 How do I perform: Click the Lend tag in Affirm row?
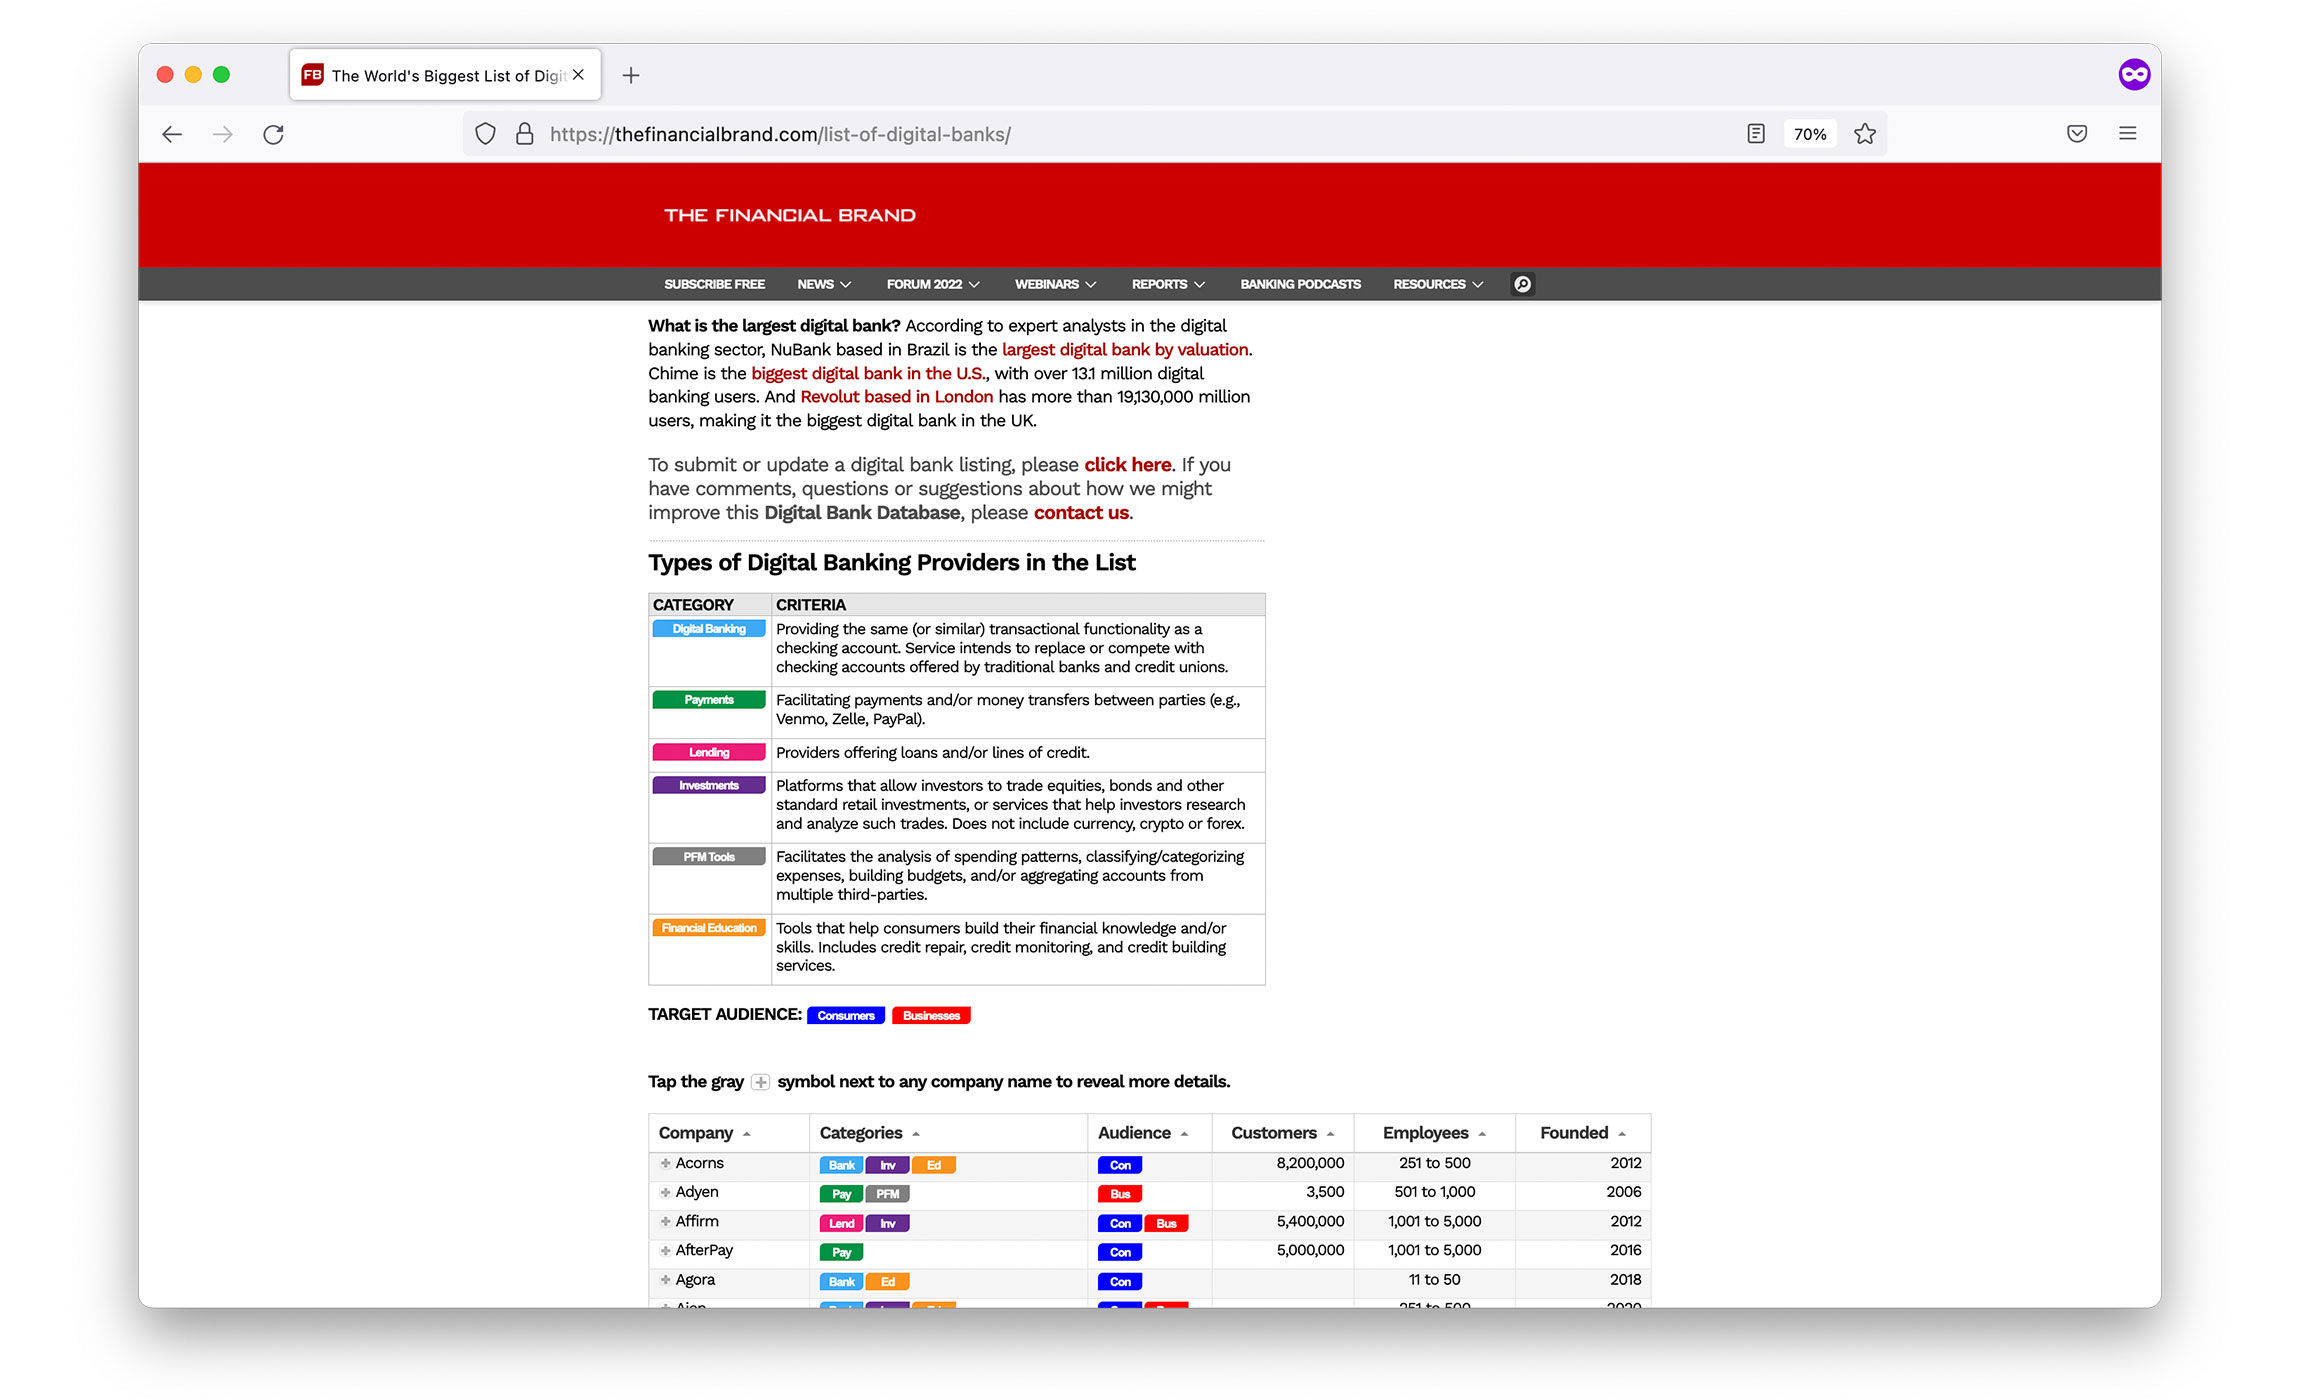(x=841, y=1223)
